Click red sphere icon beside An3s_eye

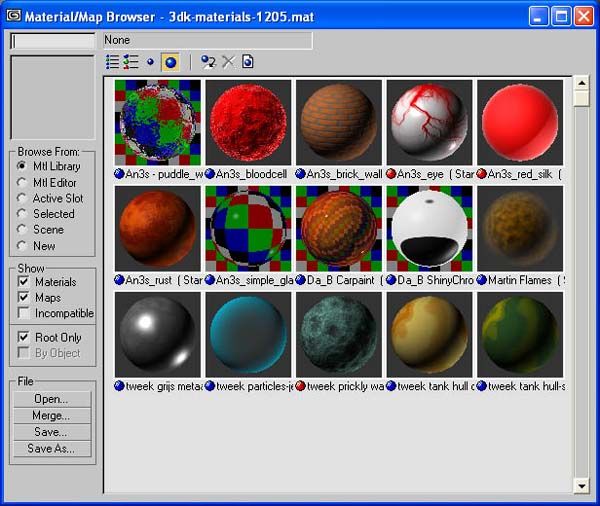391,174
